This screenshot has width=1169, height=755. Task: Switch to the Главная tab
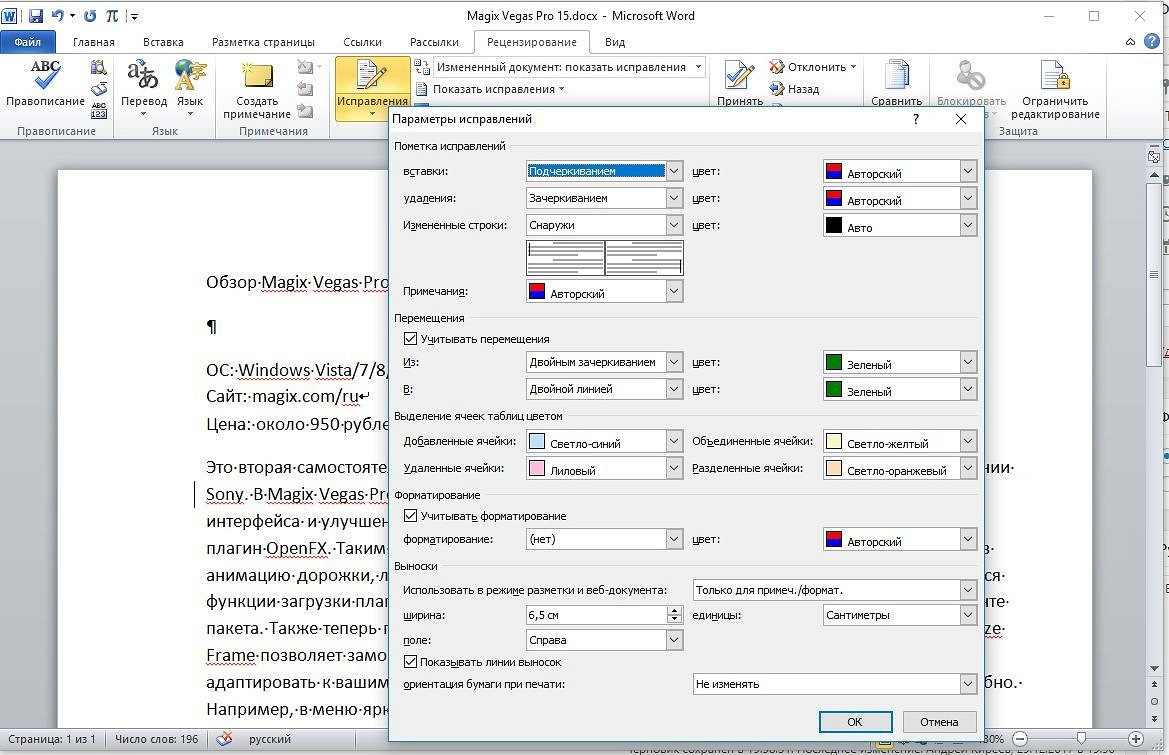coord(94,42)
